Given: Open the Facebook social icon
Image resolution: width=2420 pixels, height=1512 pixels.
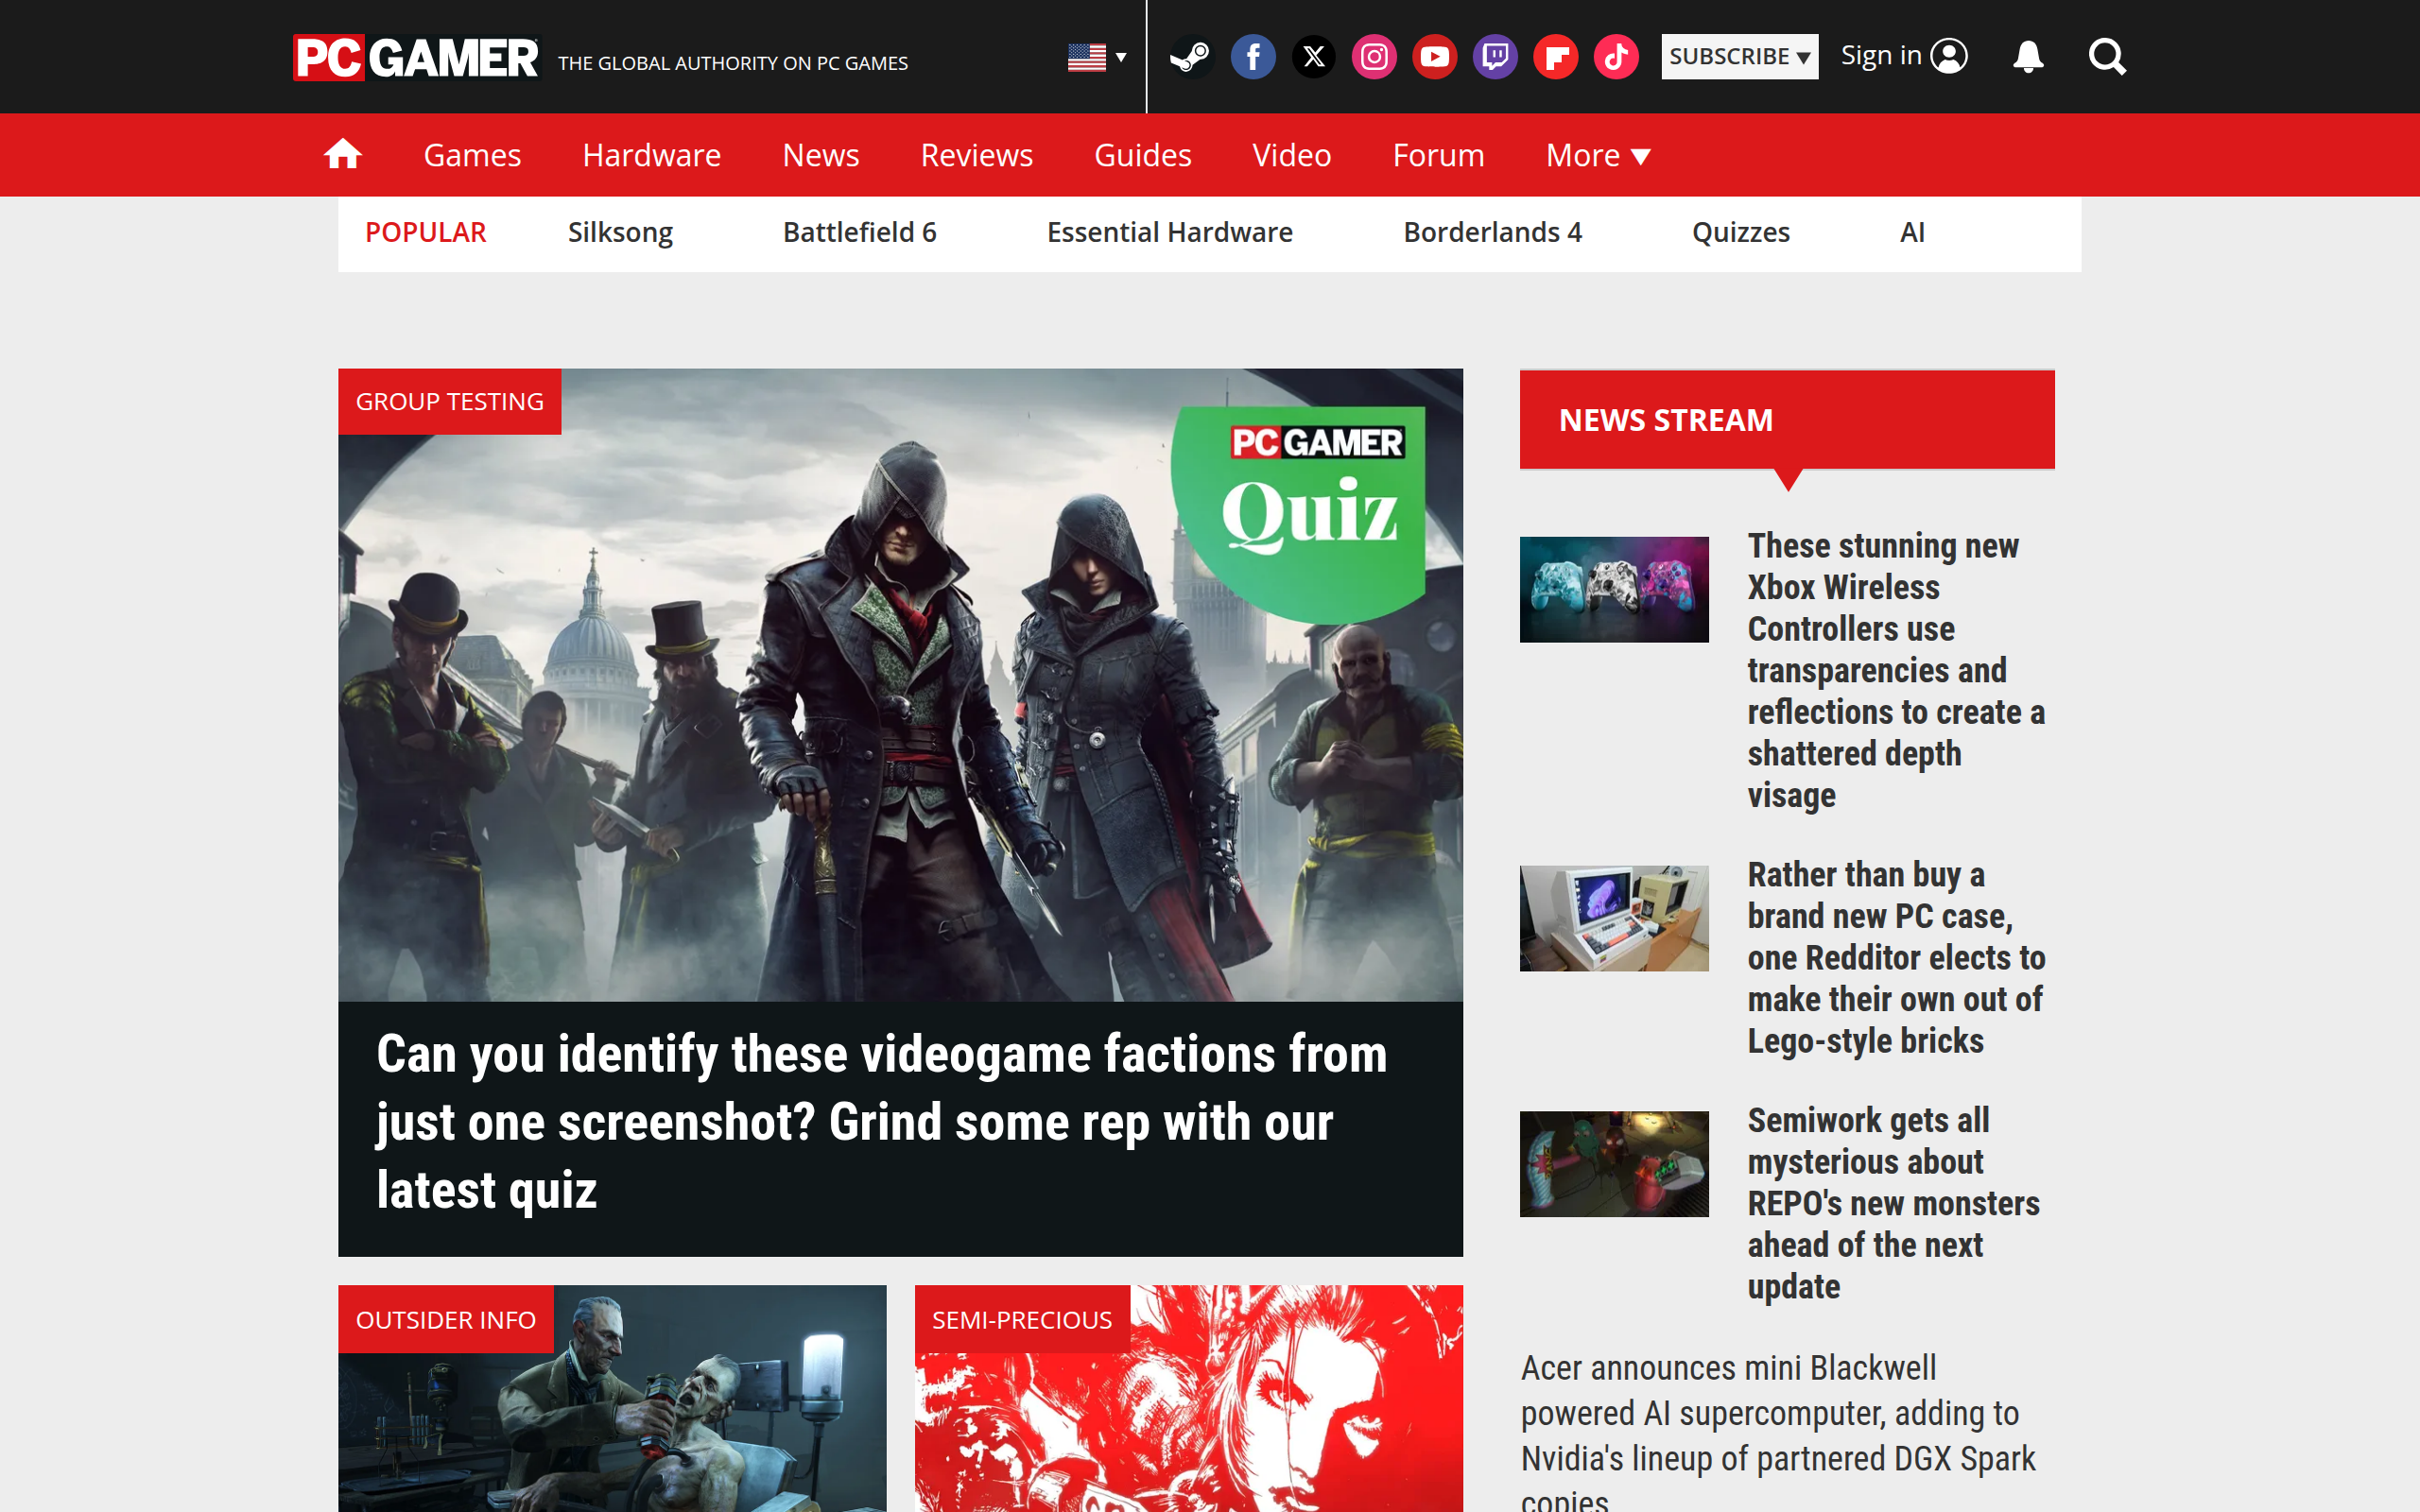Looking at the screenshot, I should 1252,57.
